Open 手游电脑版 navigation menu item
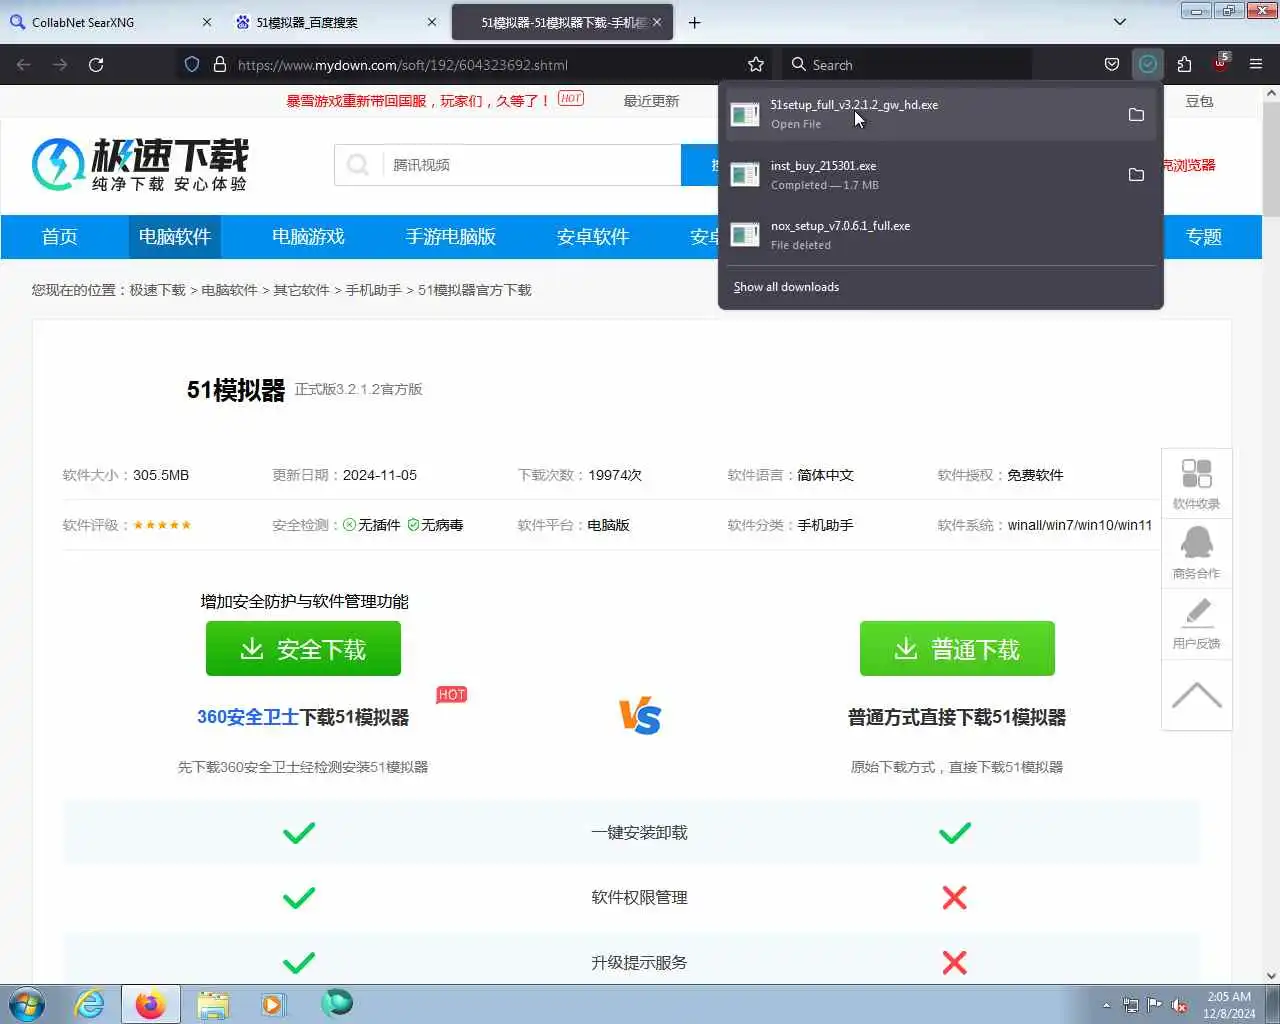 pyautogui.click(x=451, y=237)
